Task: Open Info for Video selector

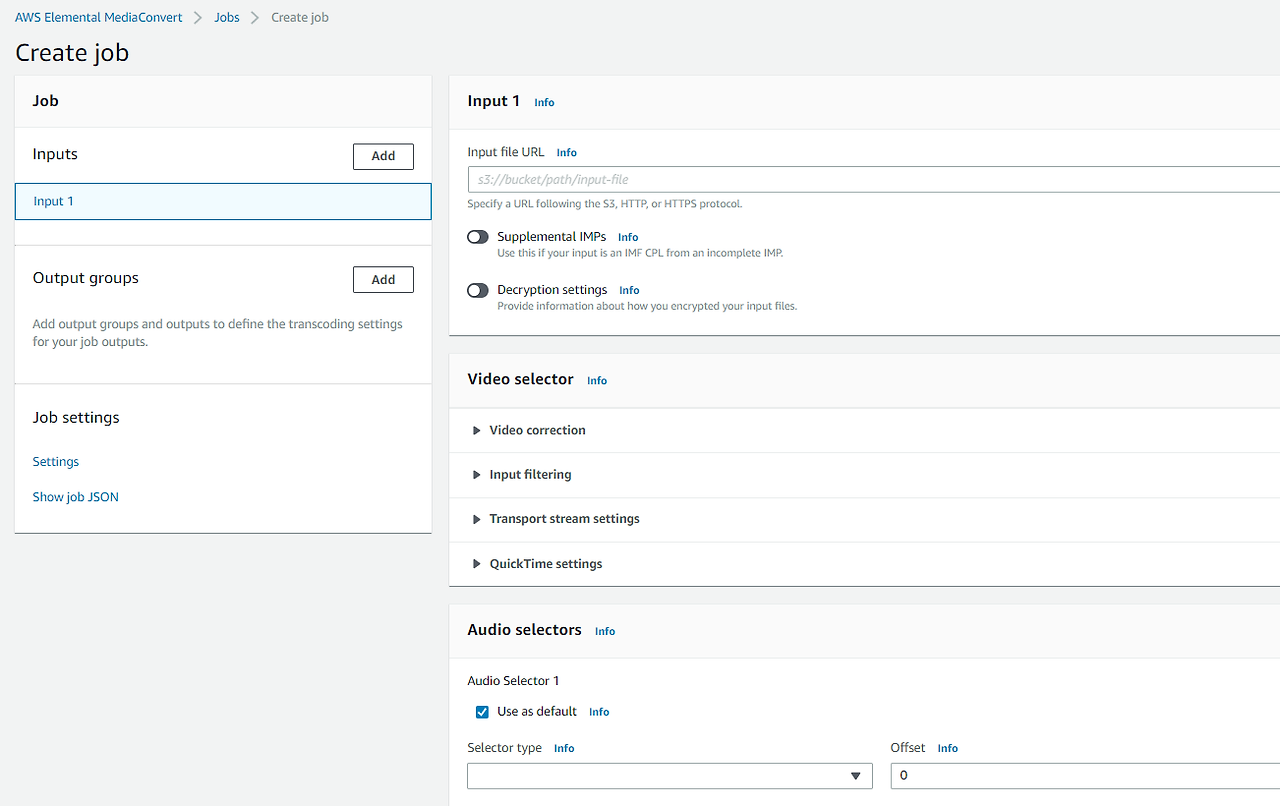Action: tap(597, 381)
